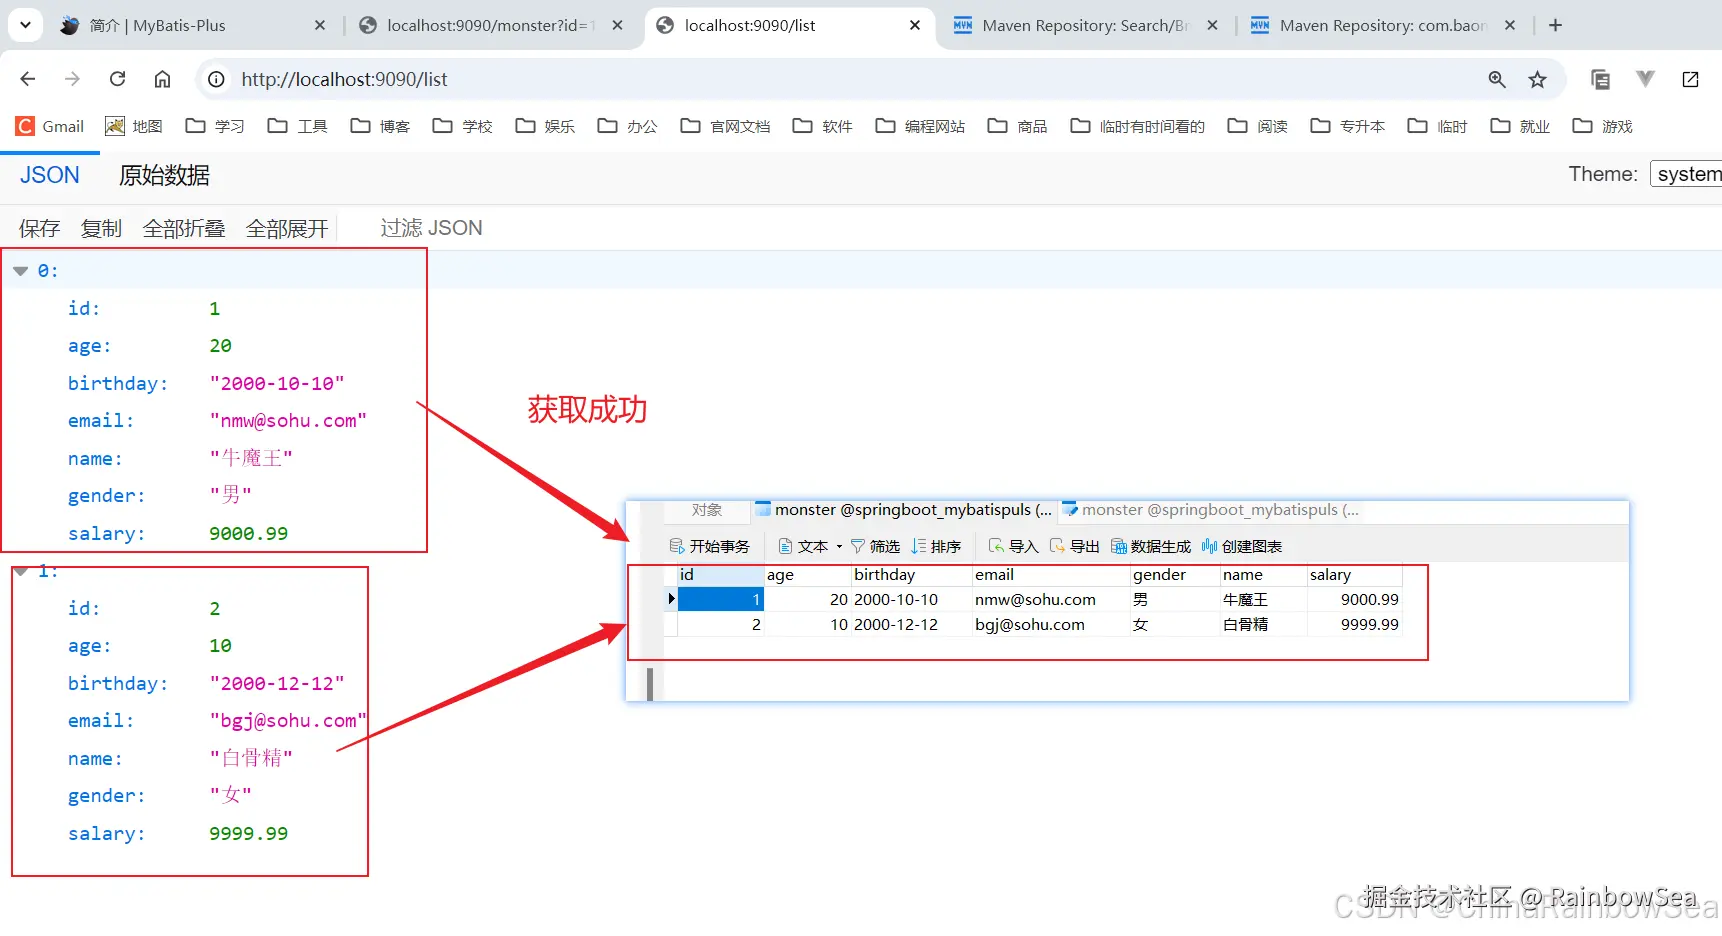Open the 软件 bookmark folder
Screen dimensions: 1722x936
(823, 126)
